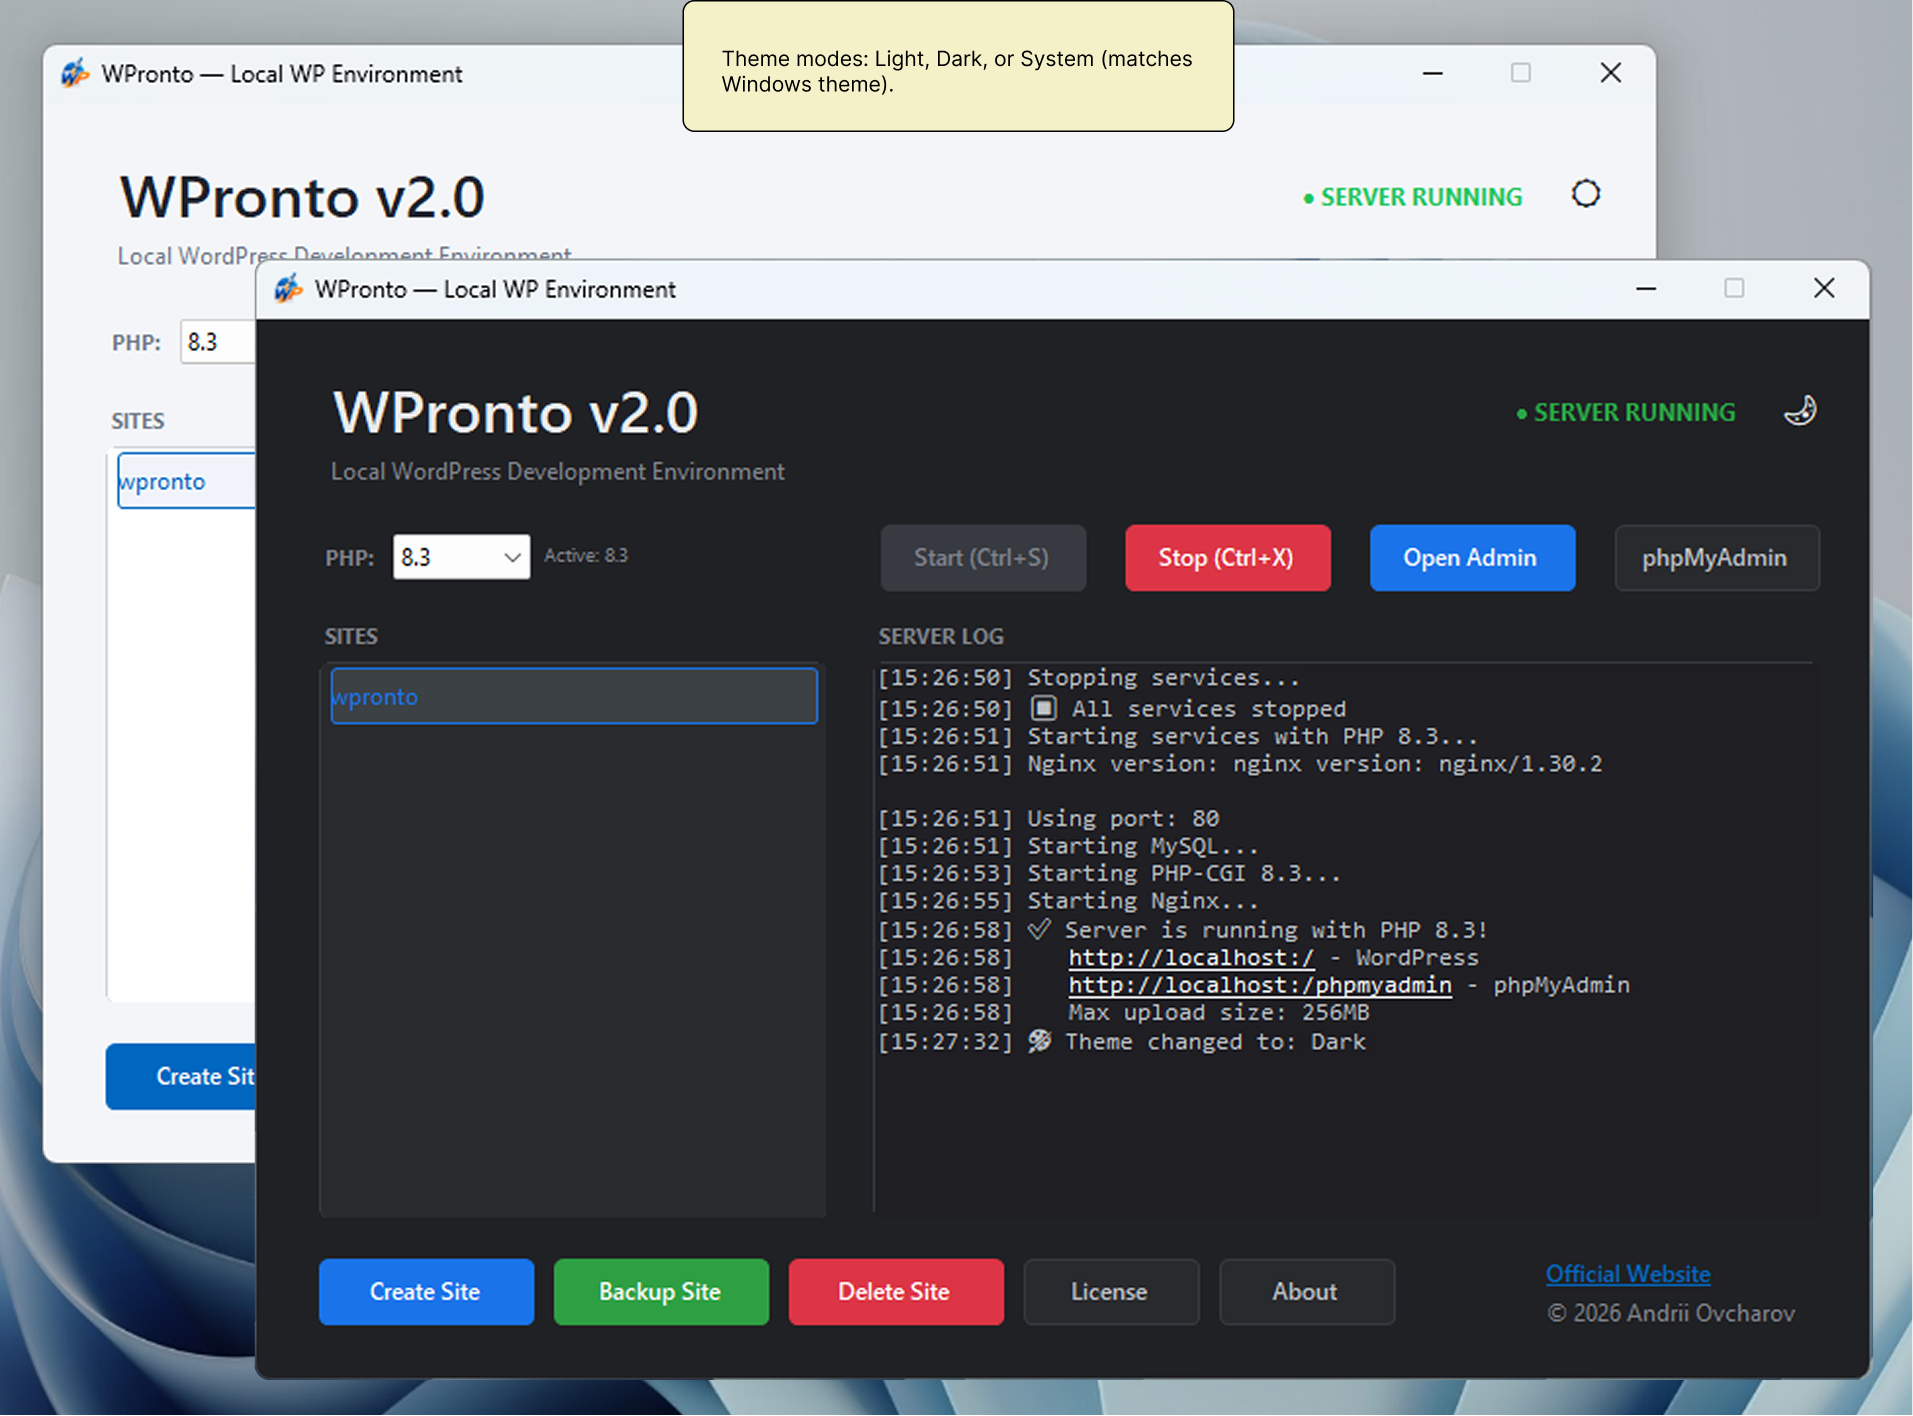Image resolution: width=1913 pixels, height=1416 pixels.
Task: Open http://localhost:/phpmyadmin log link
Action: (x=1260, y=985)
